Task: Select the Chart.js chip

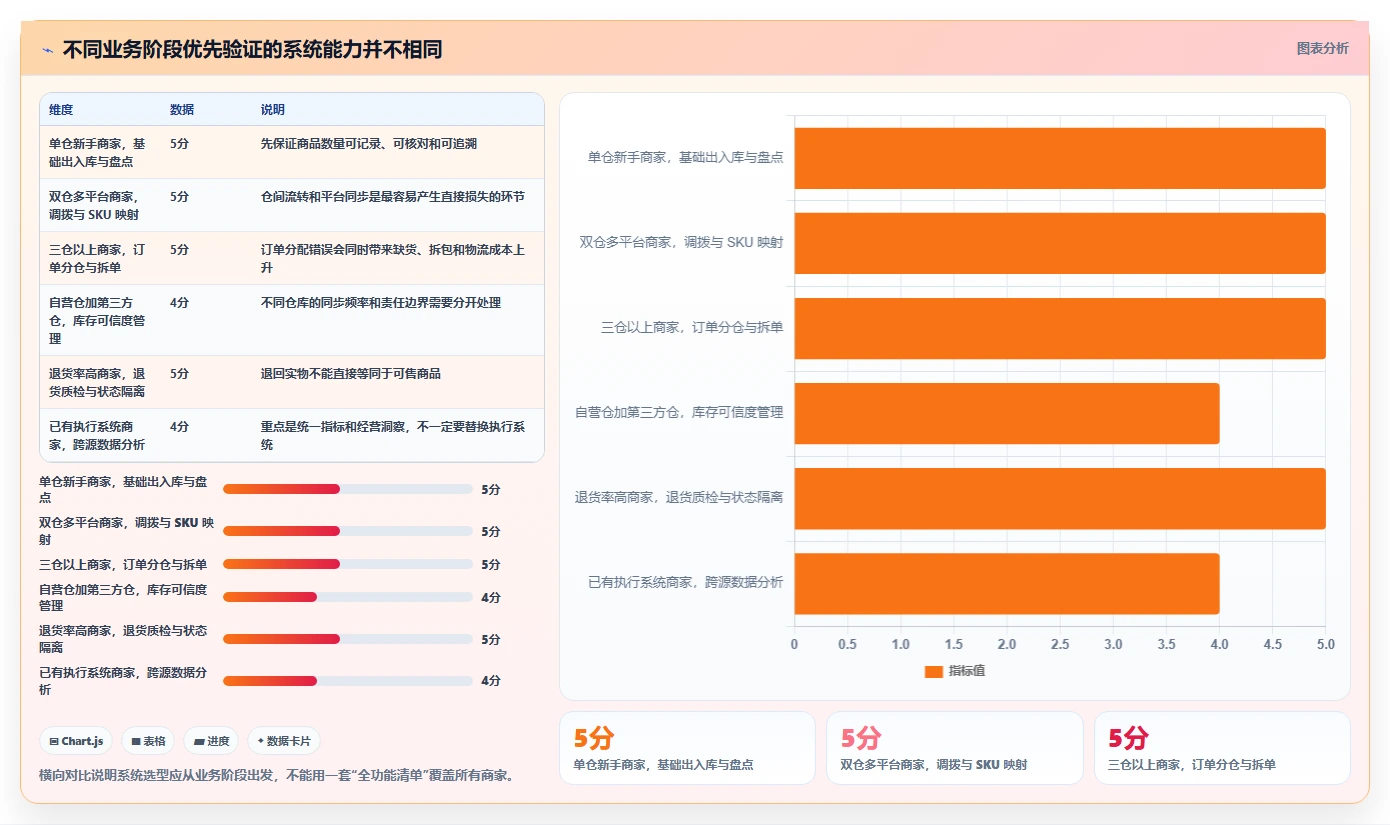Action: tap(77, 741)
